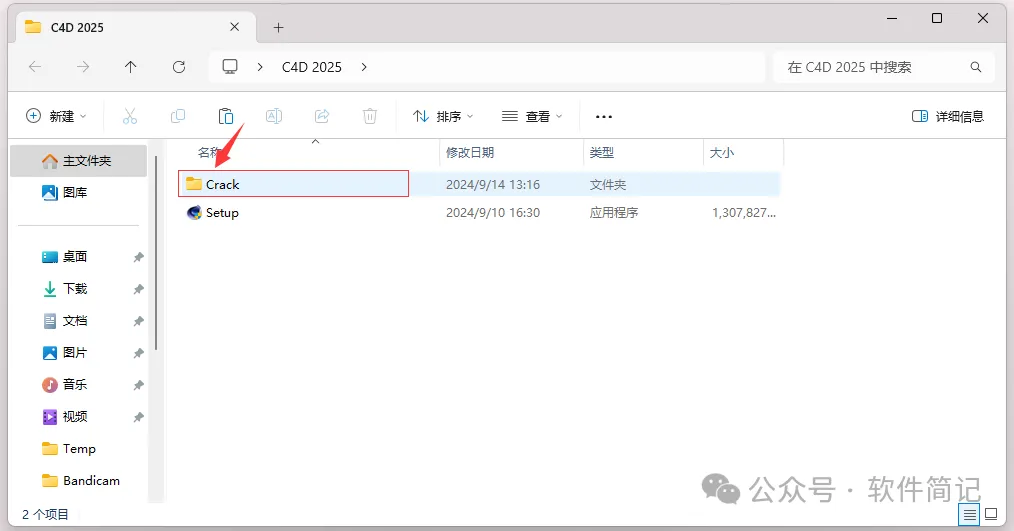Sort by the 大小 column header
This screenshot has width=1014, height=531.
tap(722, 153)
